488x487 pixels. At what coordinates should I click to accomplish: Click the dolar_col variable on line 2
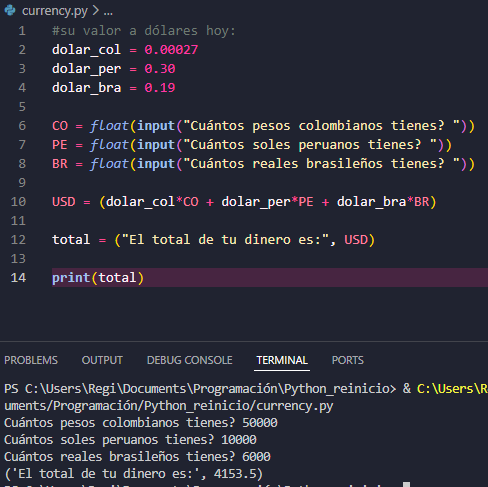(x=86, y=50)
